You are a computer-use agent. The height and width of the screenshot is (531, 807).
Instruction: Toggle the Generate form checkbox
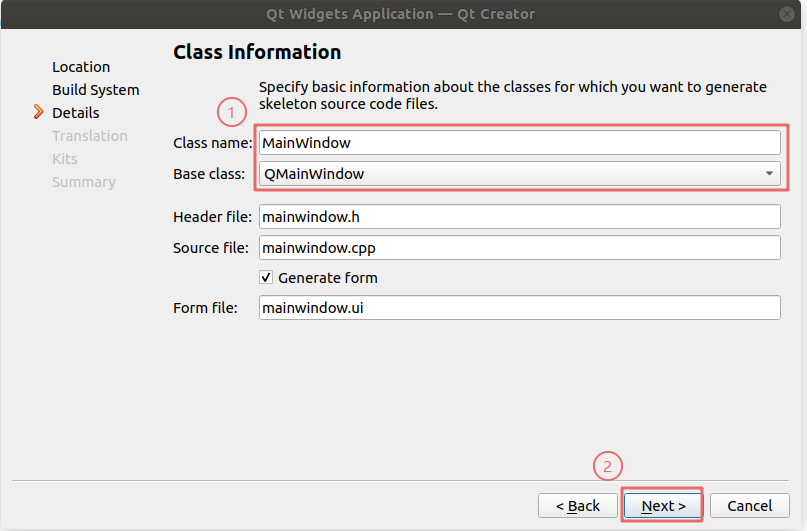point(266,277)
